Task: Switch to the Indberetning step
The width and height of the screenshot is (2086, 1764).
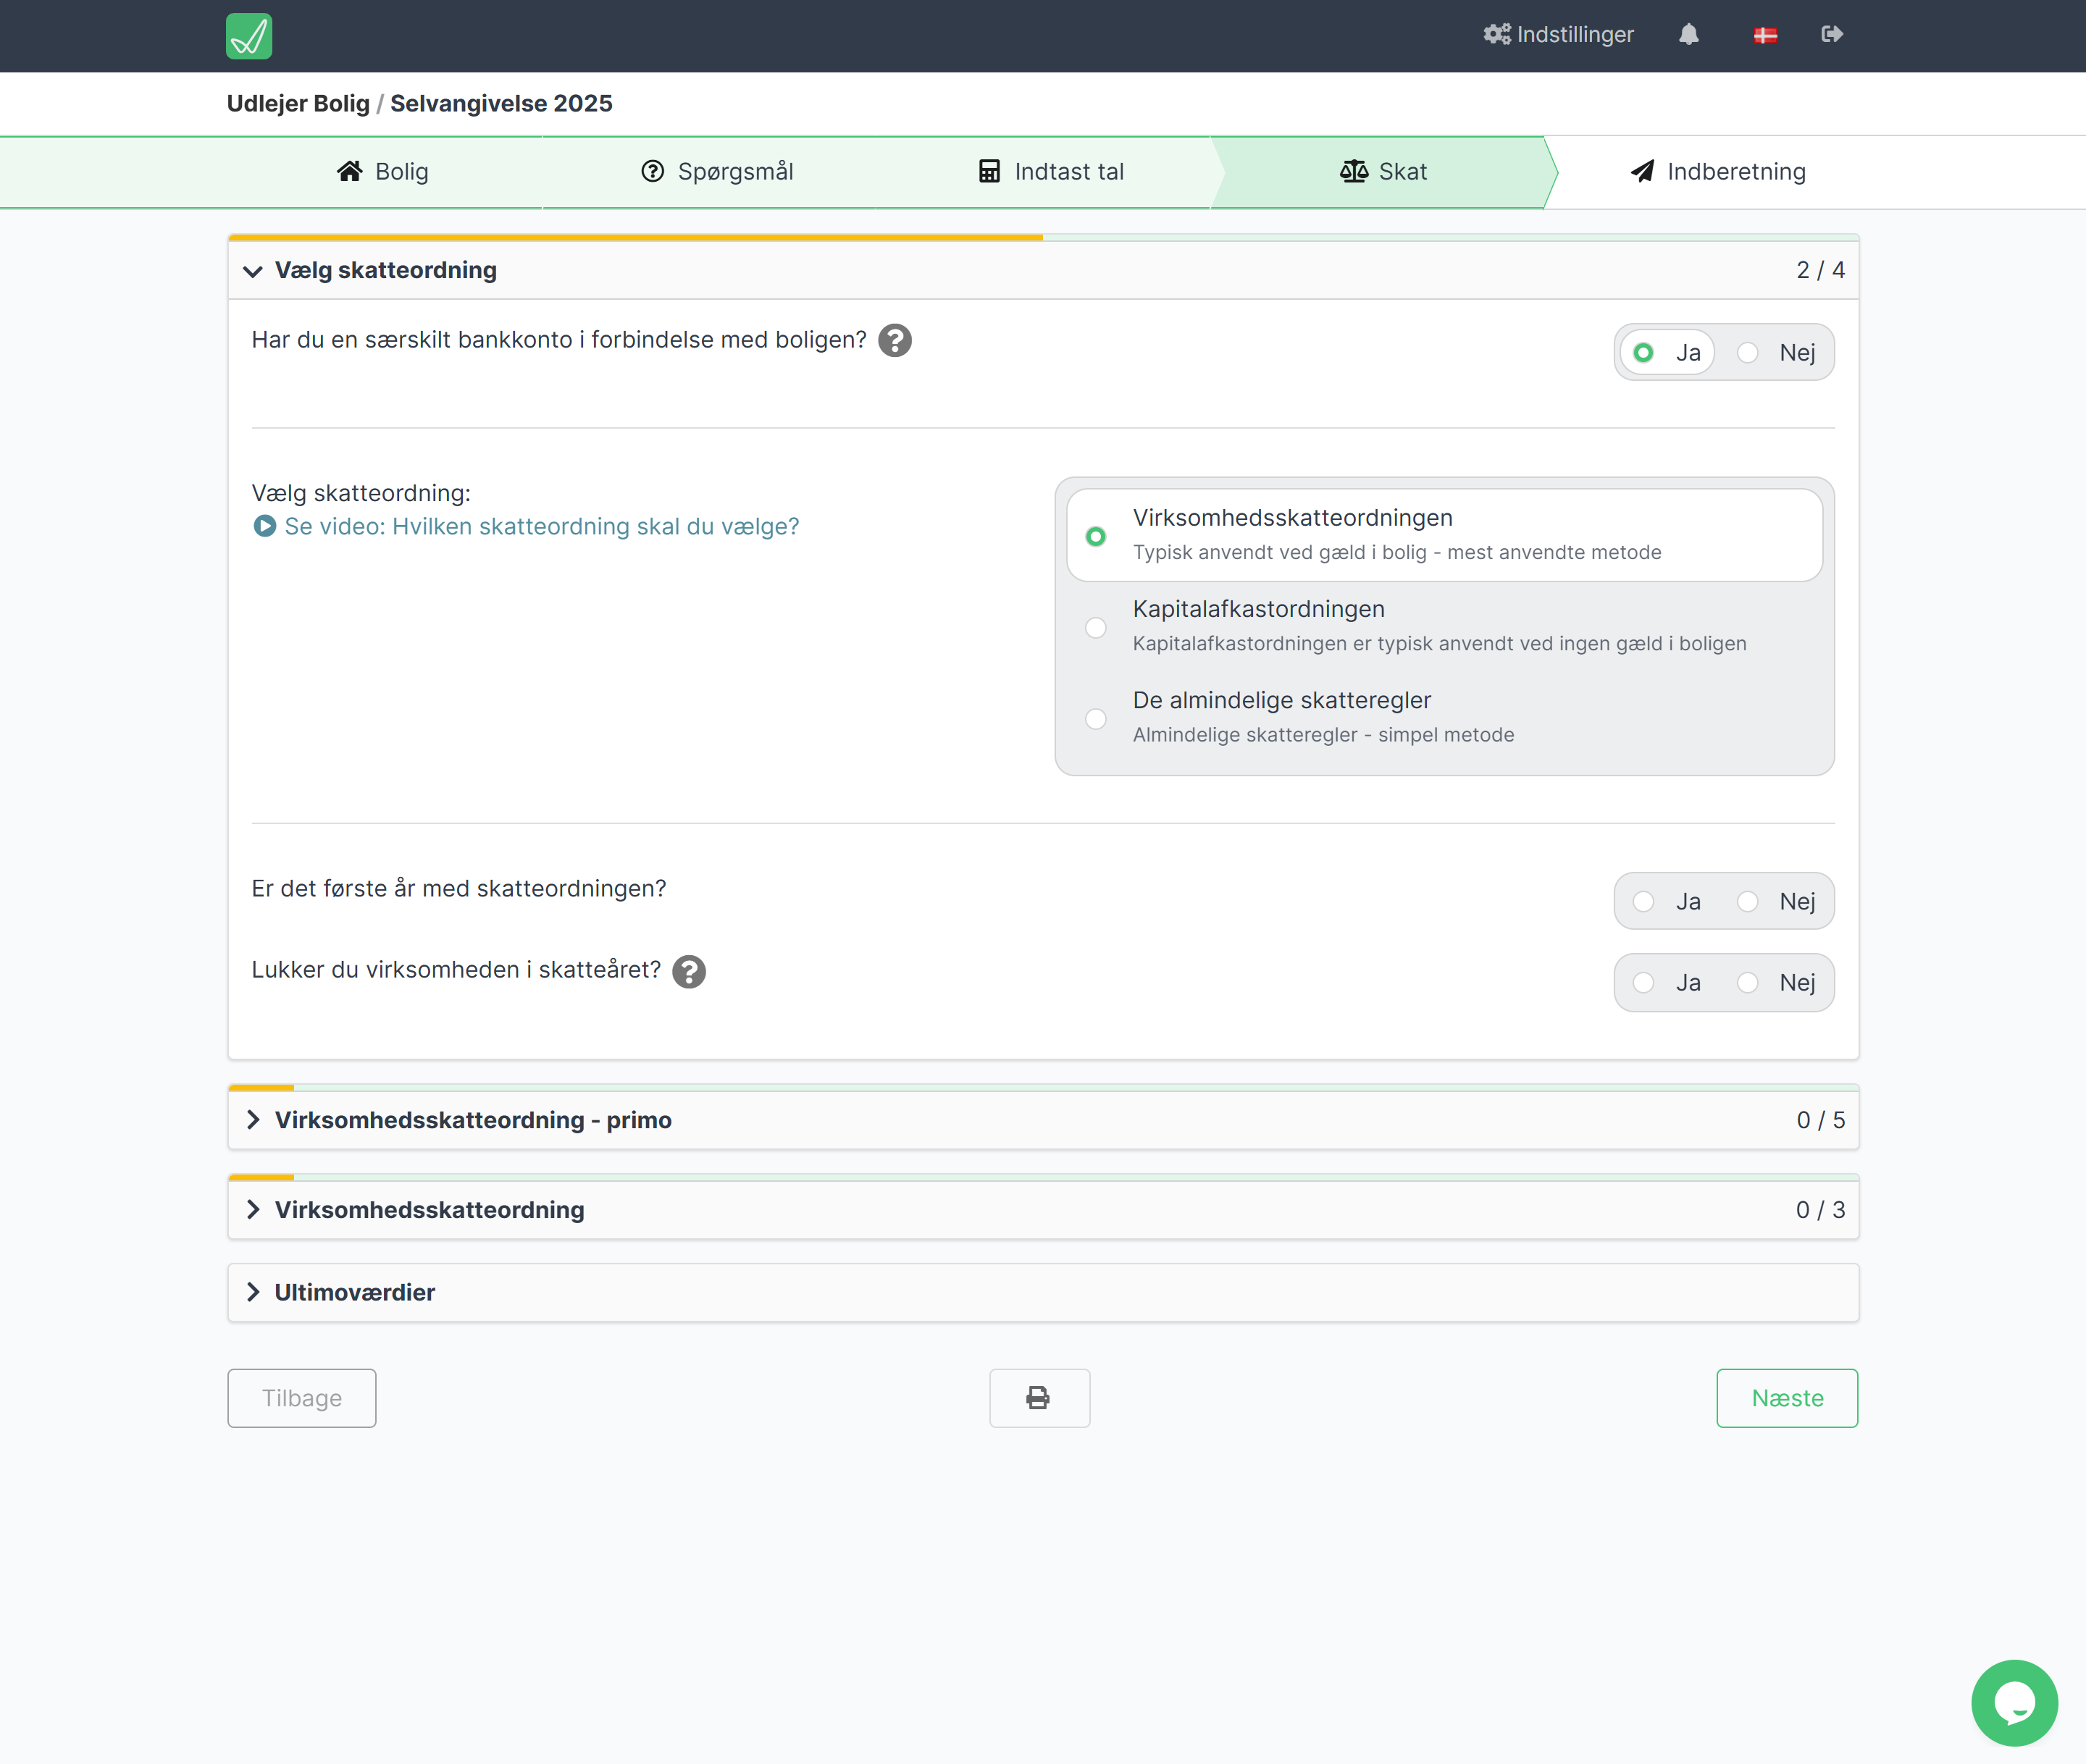Action: (x=1717, y=172)
